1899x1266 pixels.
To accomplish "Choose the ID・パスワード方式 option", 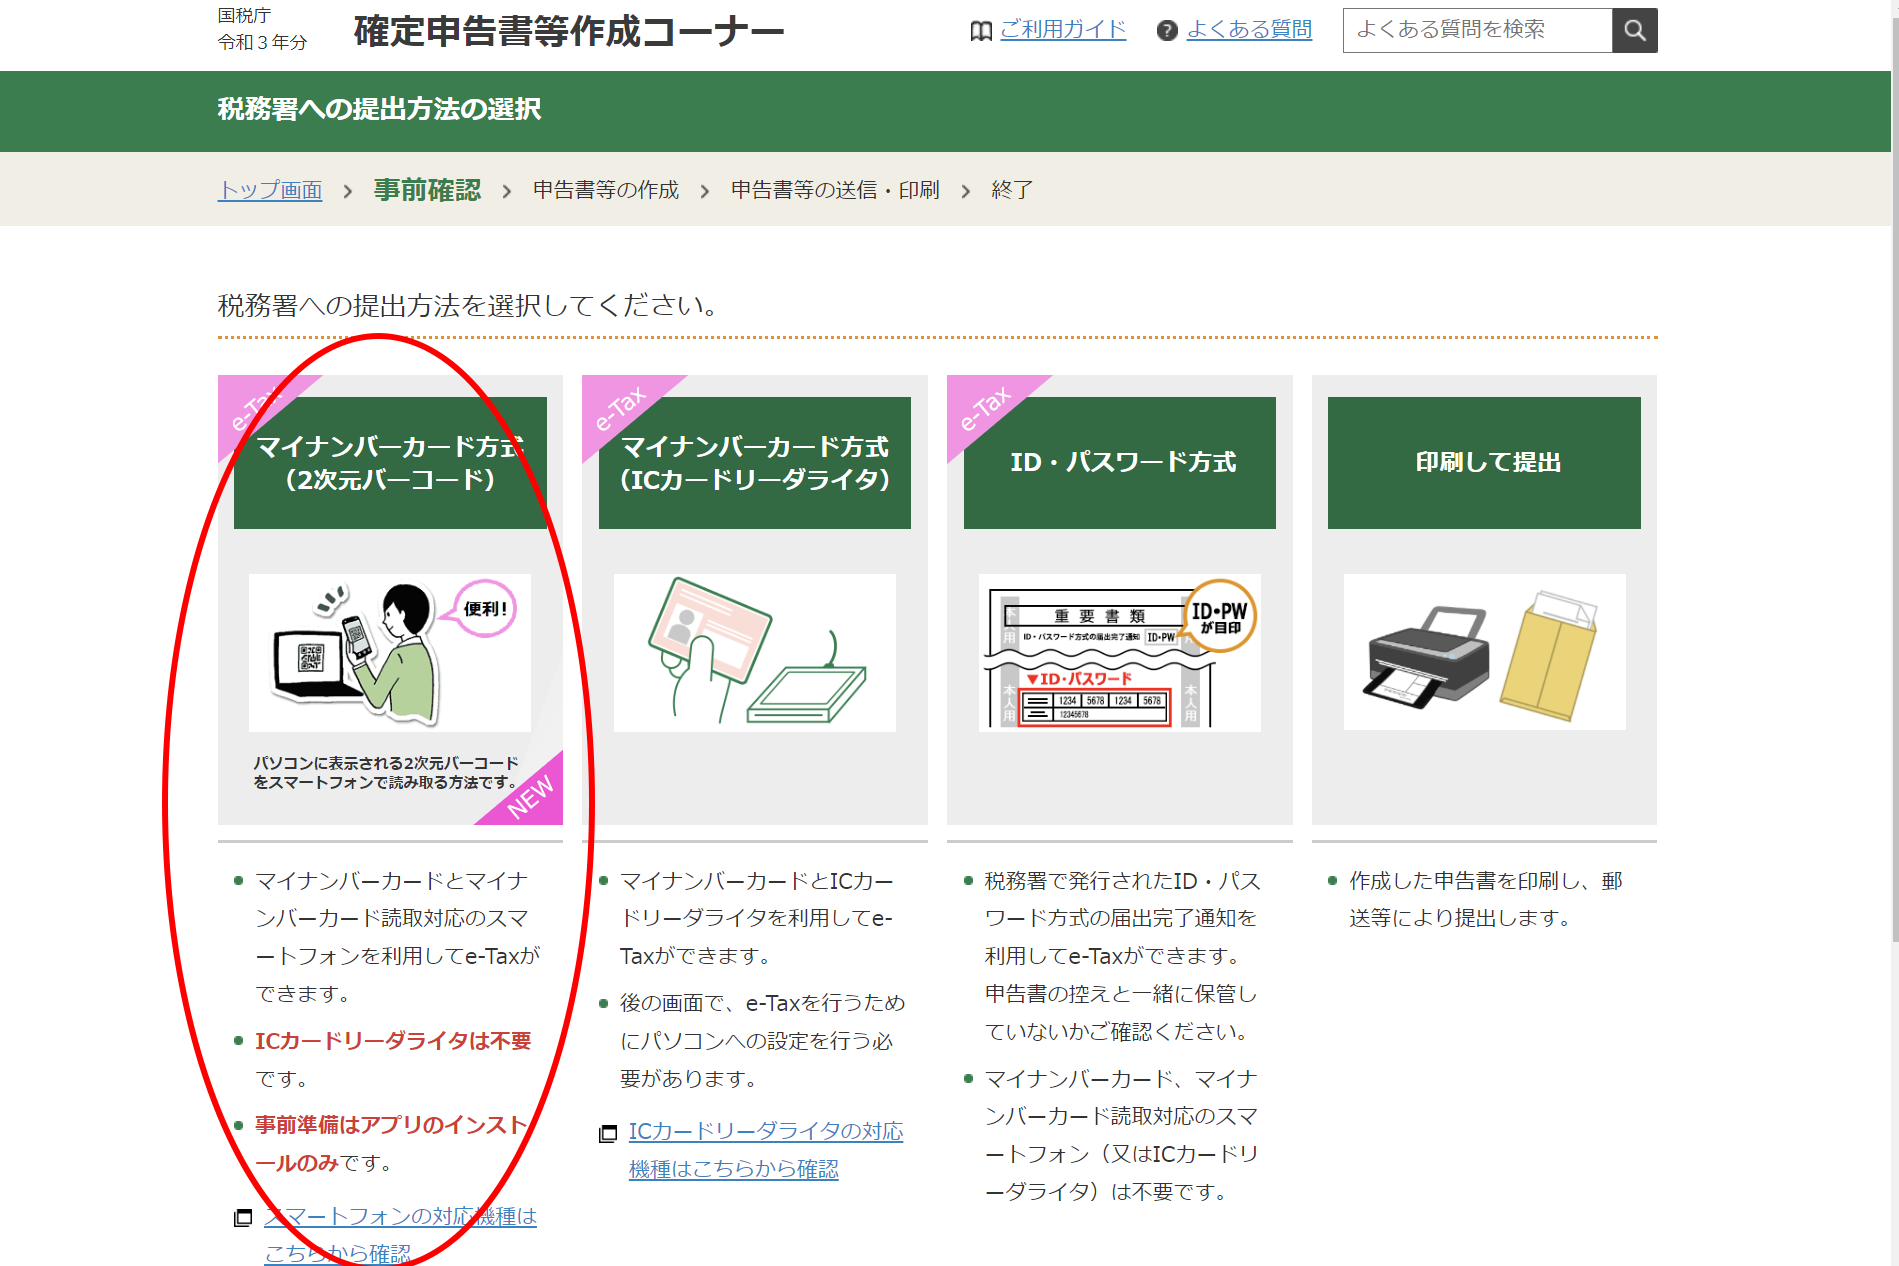I will [x=1119, y=463].
